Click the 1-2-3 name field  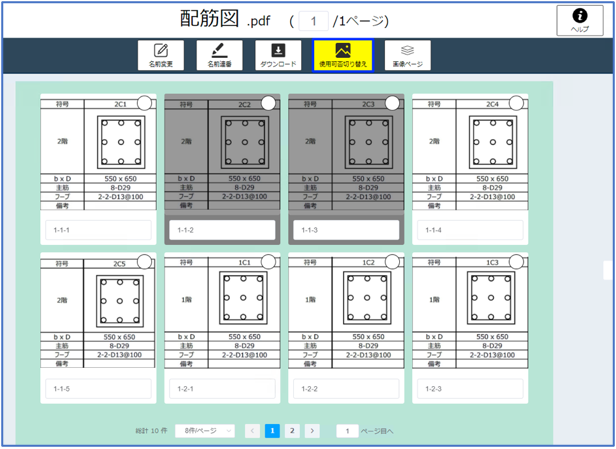(x=469, y=388)
